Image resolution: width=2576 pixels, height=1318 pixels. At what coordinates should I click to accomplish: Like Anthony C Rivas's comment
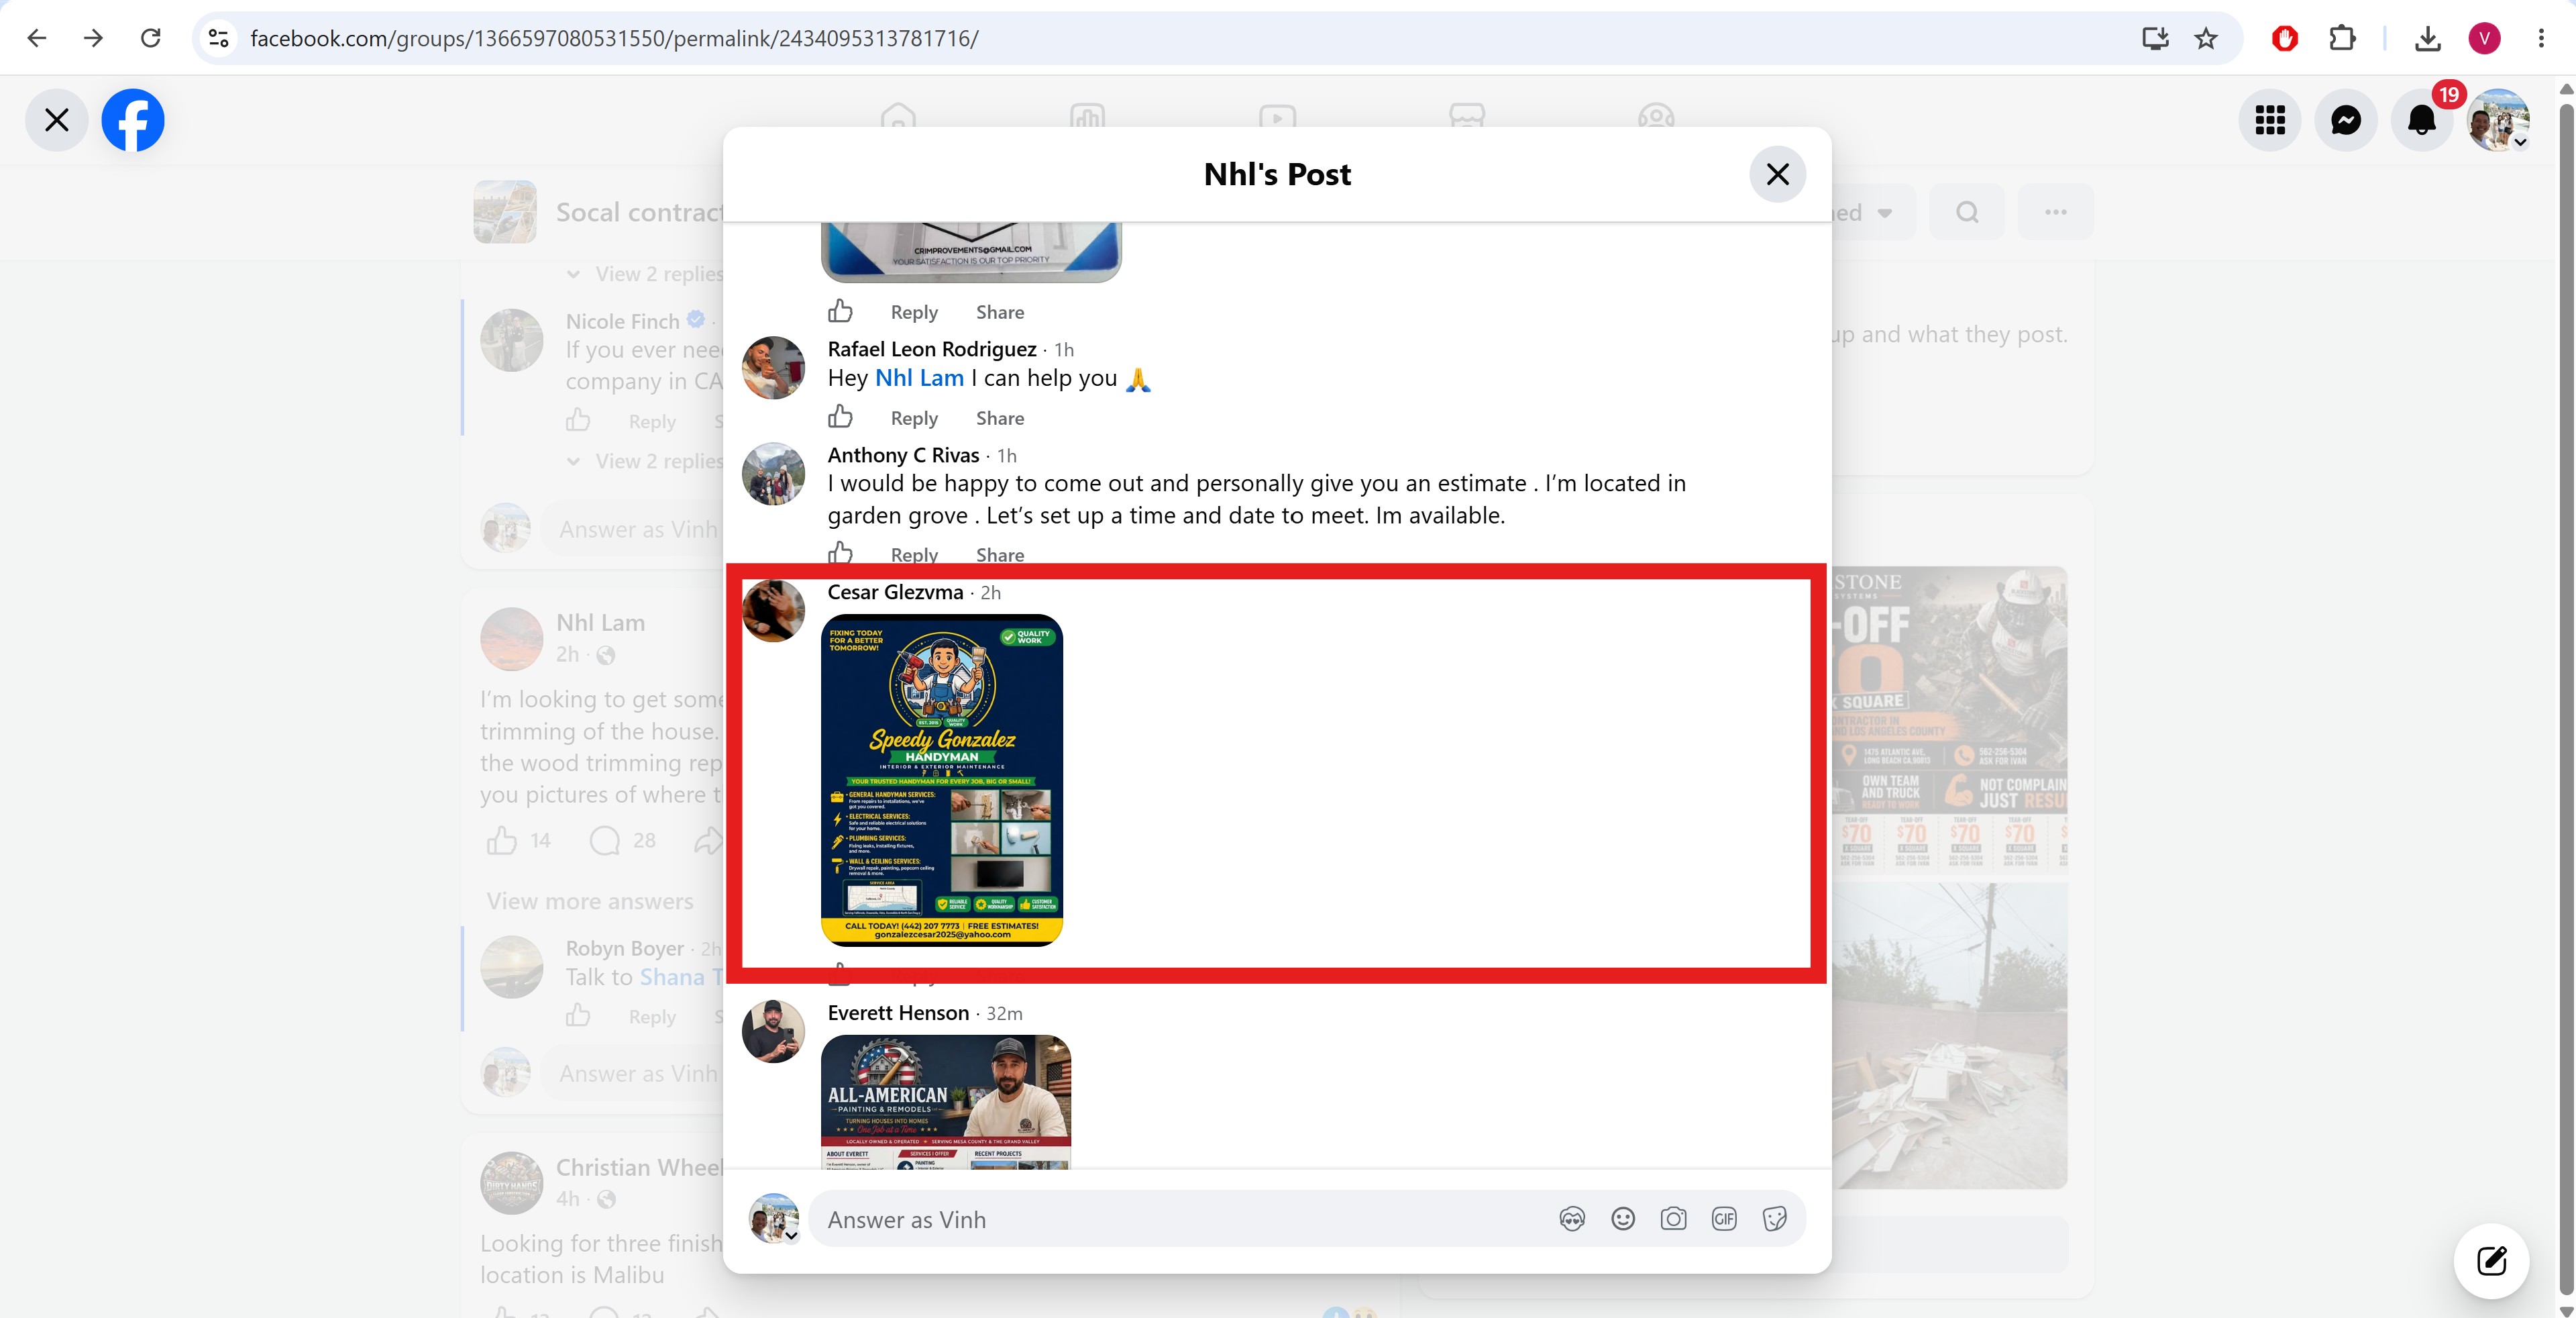[x=840, y=552]
